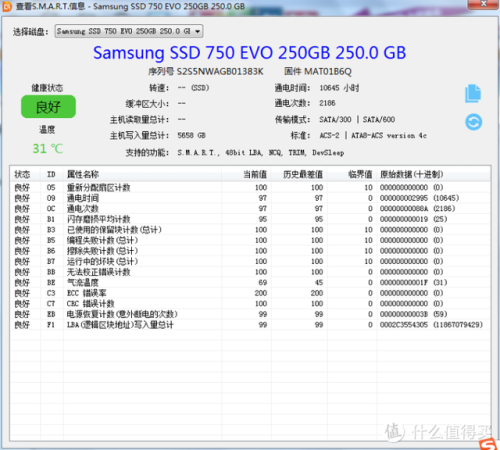The height and width of the screenshot is (450, 500).
Task: Click the green 良好 health status button
Action: [48, 107]
